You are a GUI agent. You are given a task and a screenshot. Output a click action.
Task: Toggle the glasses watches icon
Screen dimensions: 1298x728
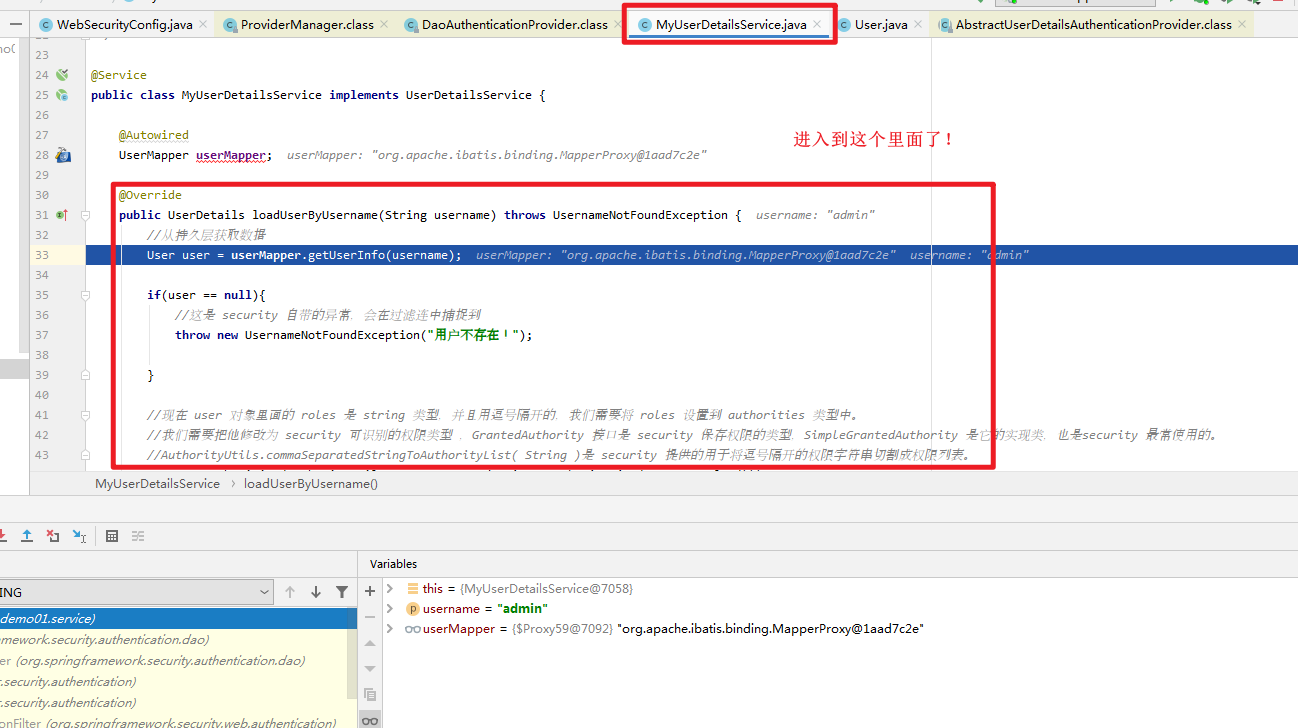coord(369,719)
